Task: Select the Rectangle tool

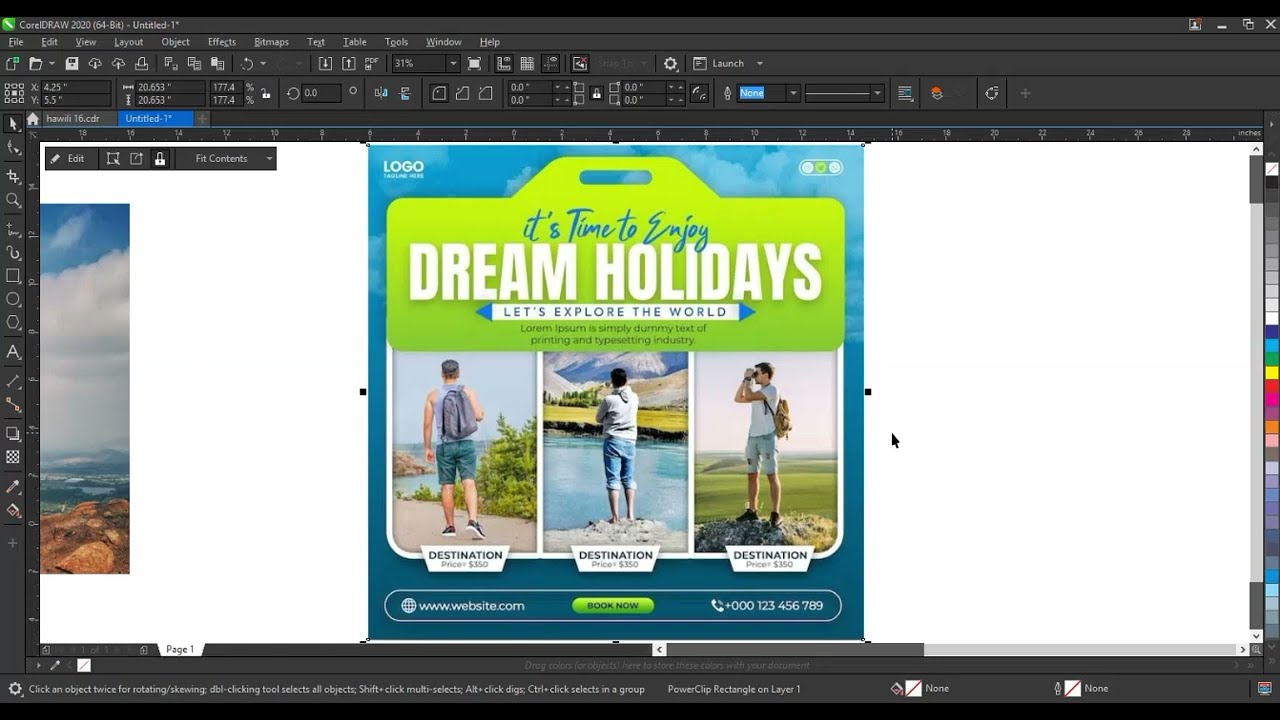Action: pyautogui.click(x=13, y=276)
